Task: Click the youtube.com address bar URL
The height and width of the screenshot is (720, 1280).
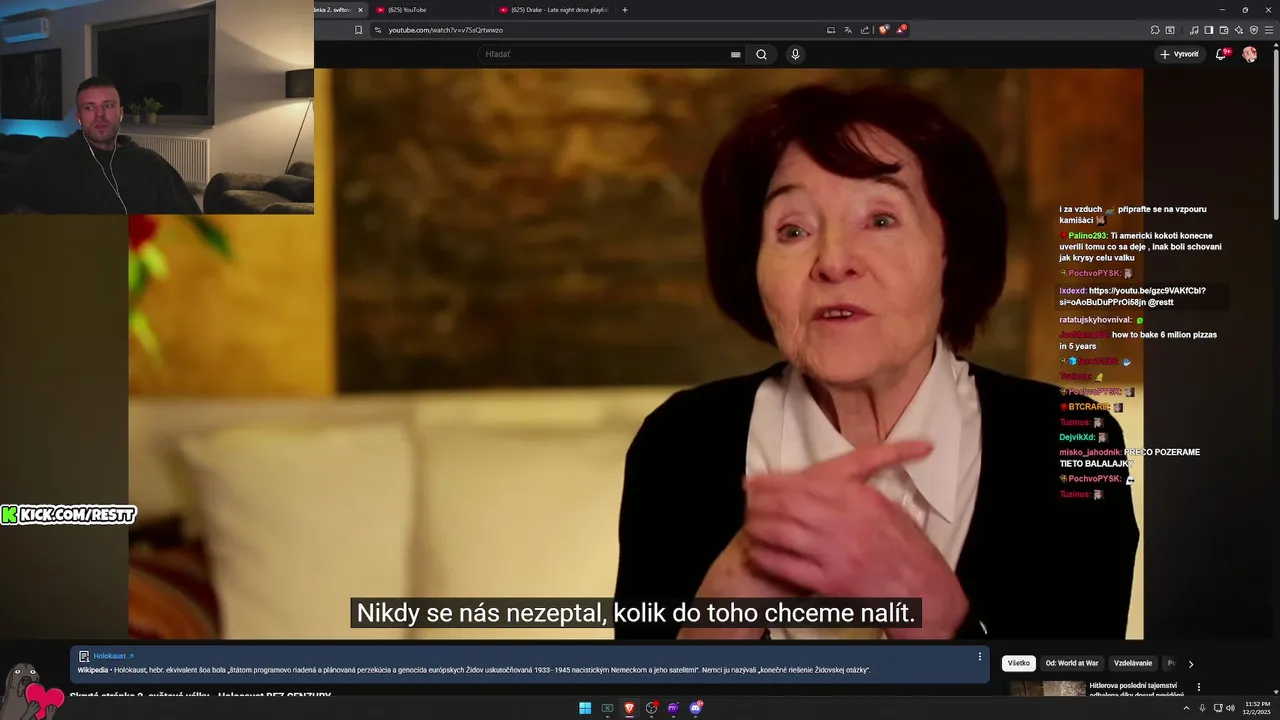Action: 445,30
